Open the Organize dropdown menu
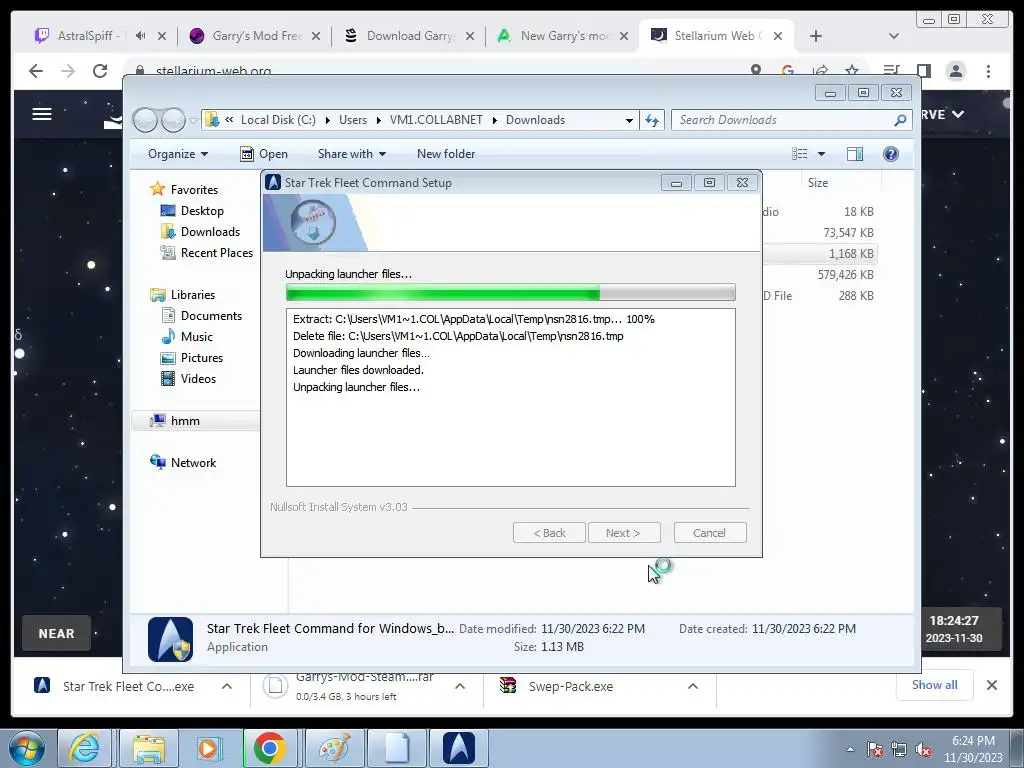The width and height of the screenshot is (1024, 768). tap(178, 153)
